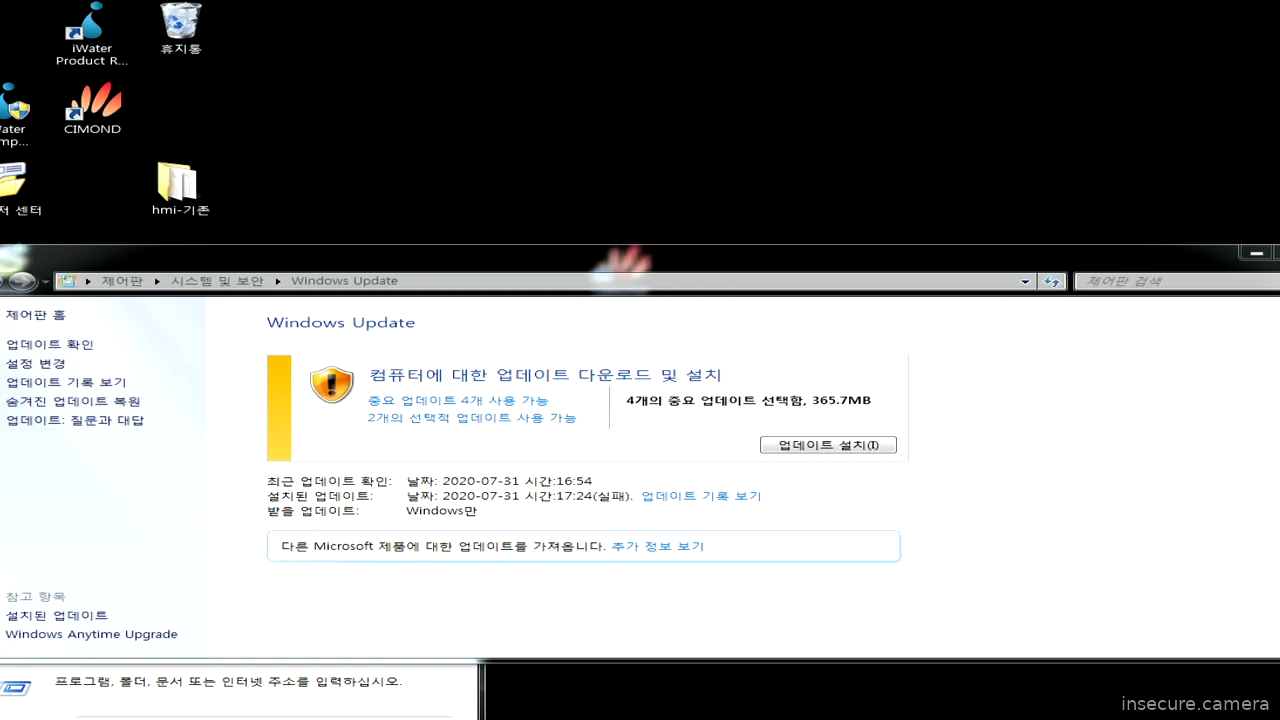Image resolution: width=1280 pixels, height=720 pixels.
Task: Click the Control Panel icon in the breadcrumb bar
Action: [x=68, y=281]
